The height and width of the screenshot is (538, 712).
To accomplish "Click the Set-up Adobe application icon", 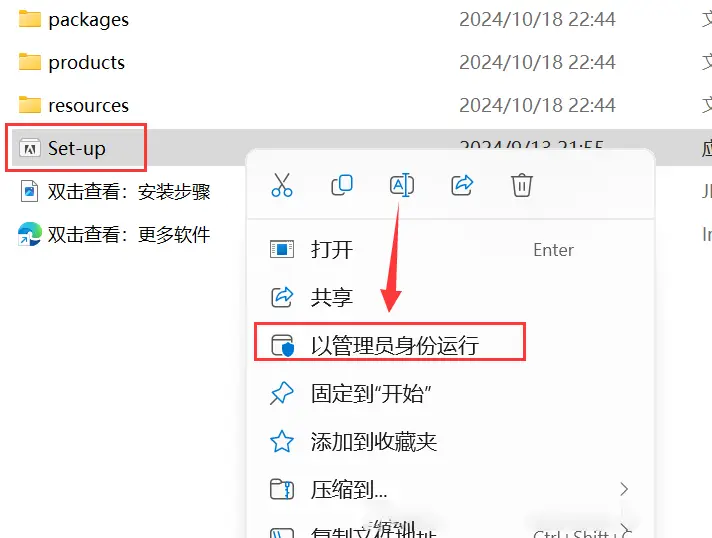I will pos(30,148).
